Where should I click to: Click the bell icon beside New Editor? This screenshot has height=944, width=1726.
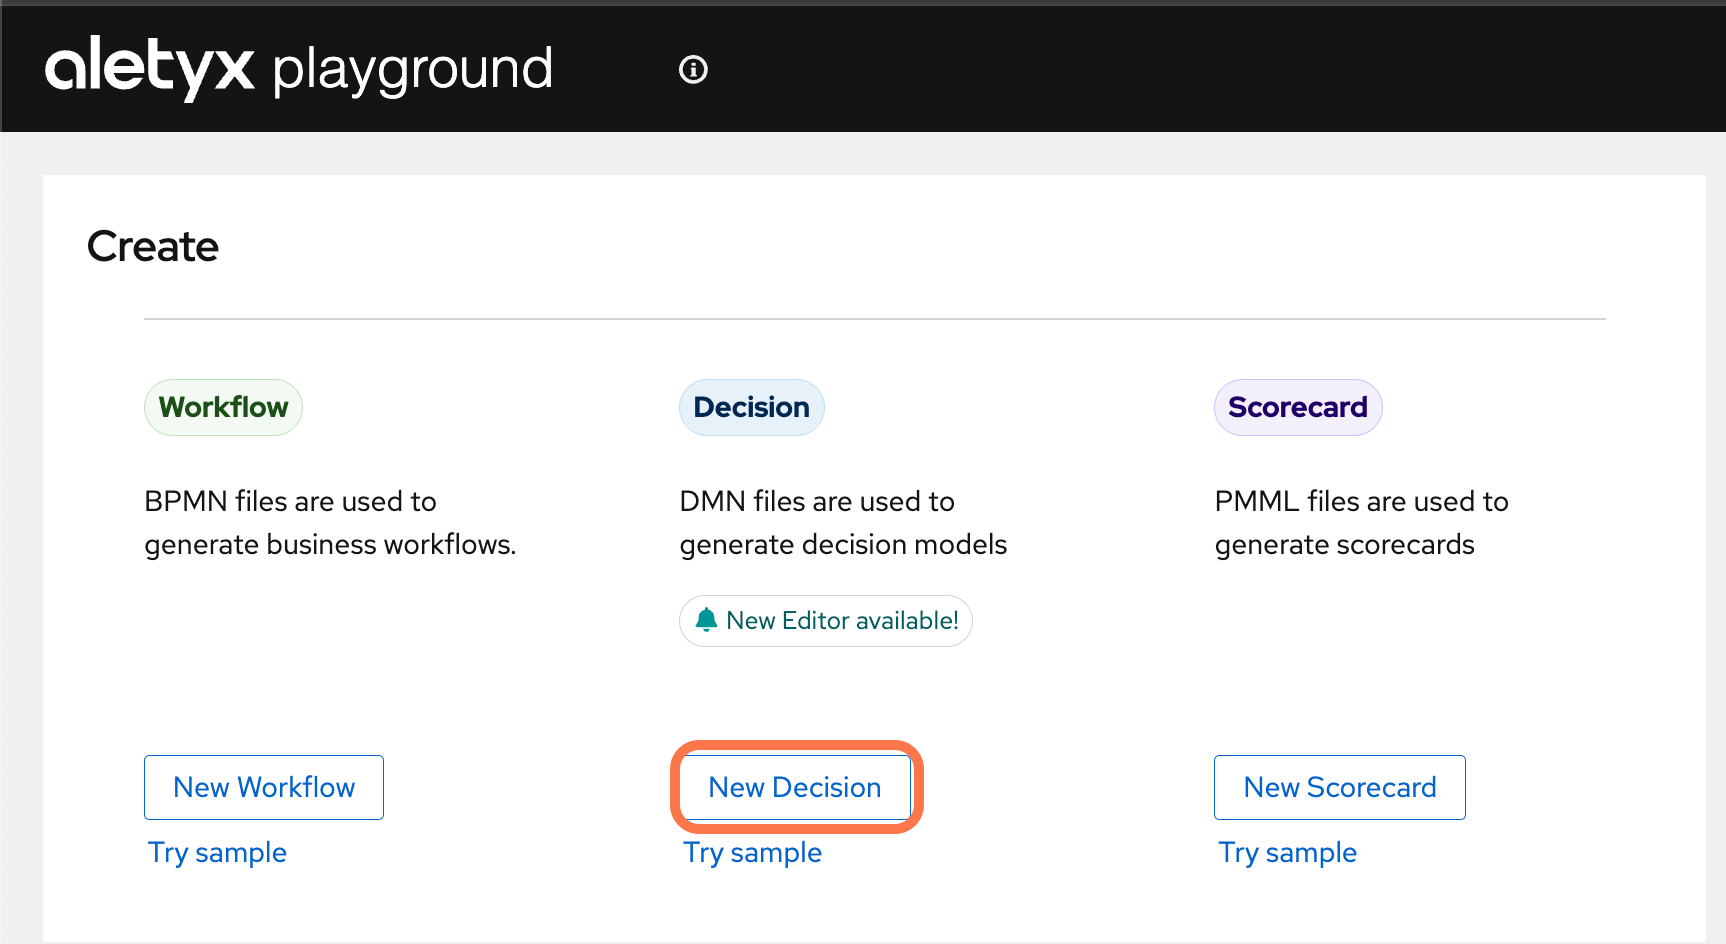706,620
